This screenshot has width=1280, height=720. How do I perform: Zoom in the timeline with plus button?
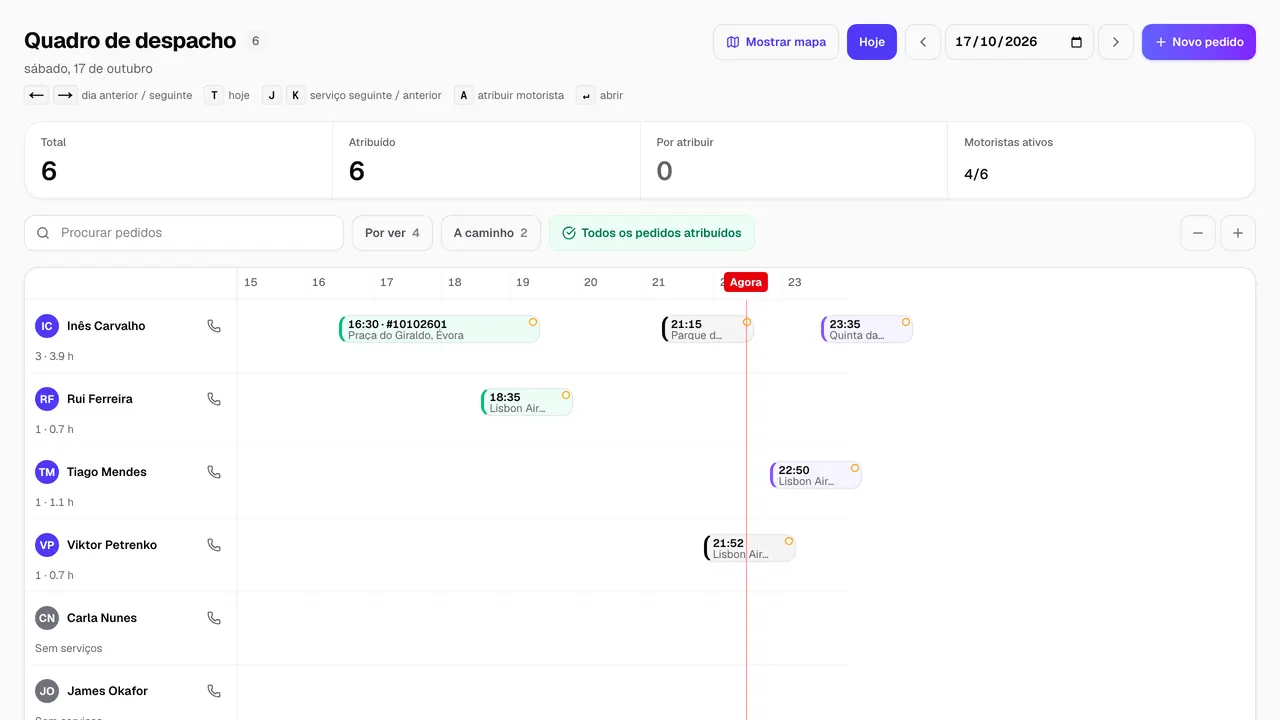point(1238,233)
